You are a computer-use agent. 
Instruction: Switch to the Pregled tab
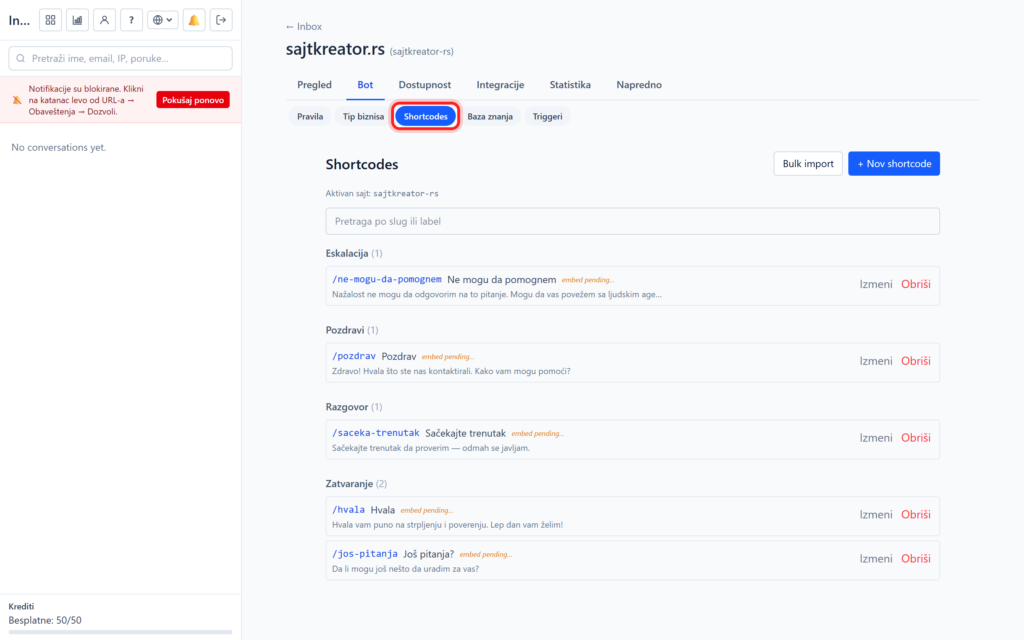tap(314, 85)
